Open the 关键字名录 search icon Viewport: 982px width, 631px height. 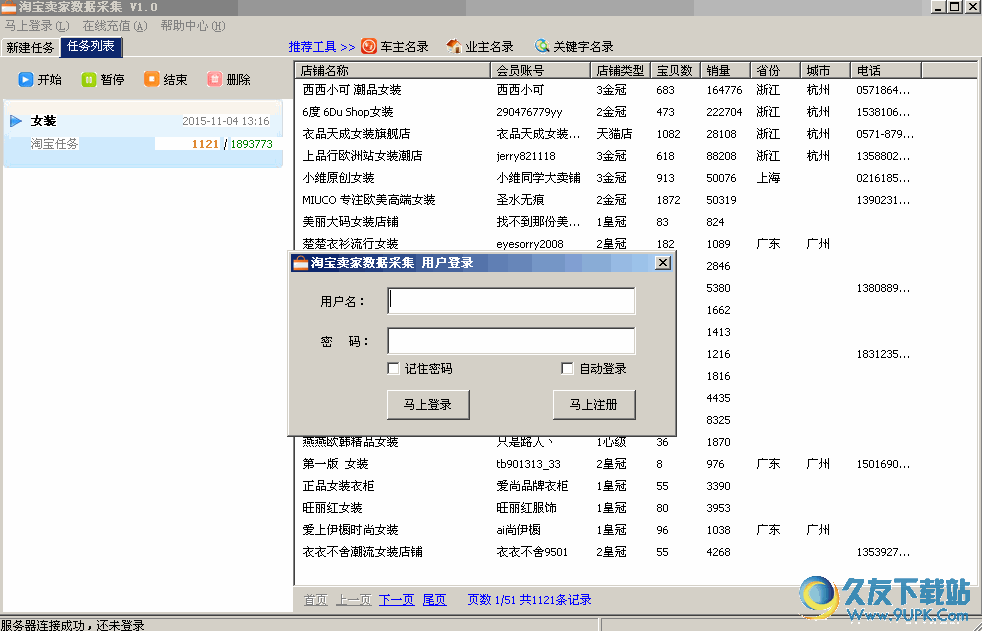(x=542, y=46)
